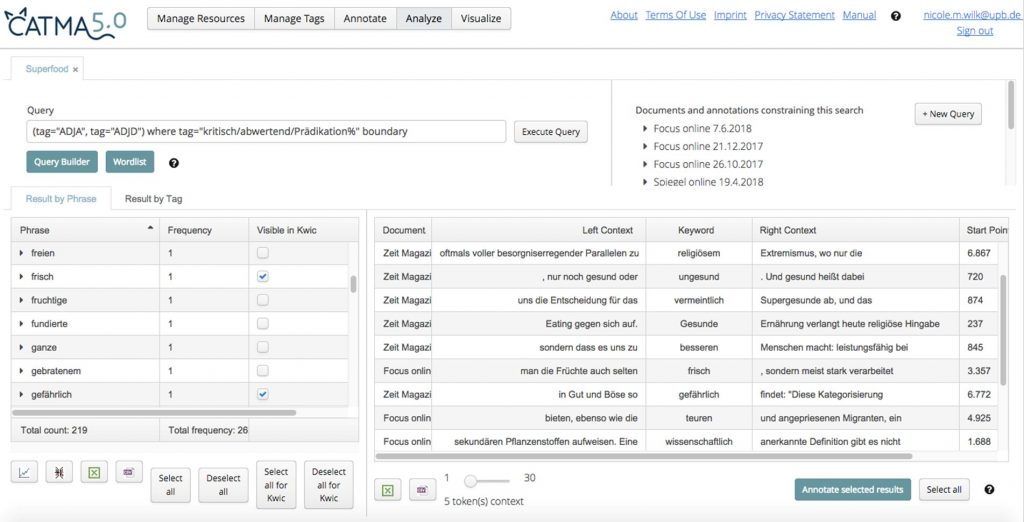The image size is (1024, 522).
Task: Open the double tree visualization icon
Action: click(x=59, y=472)
